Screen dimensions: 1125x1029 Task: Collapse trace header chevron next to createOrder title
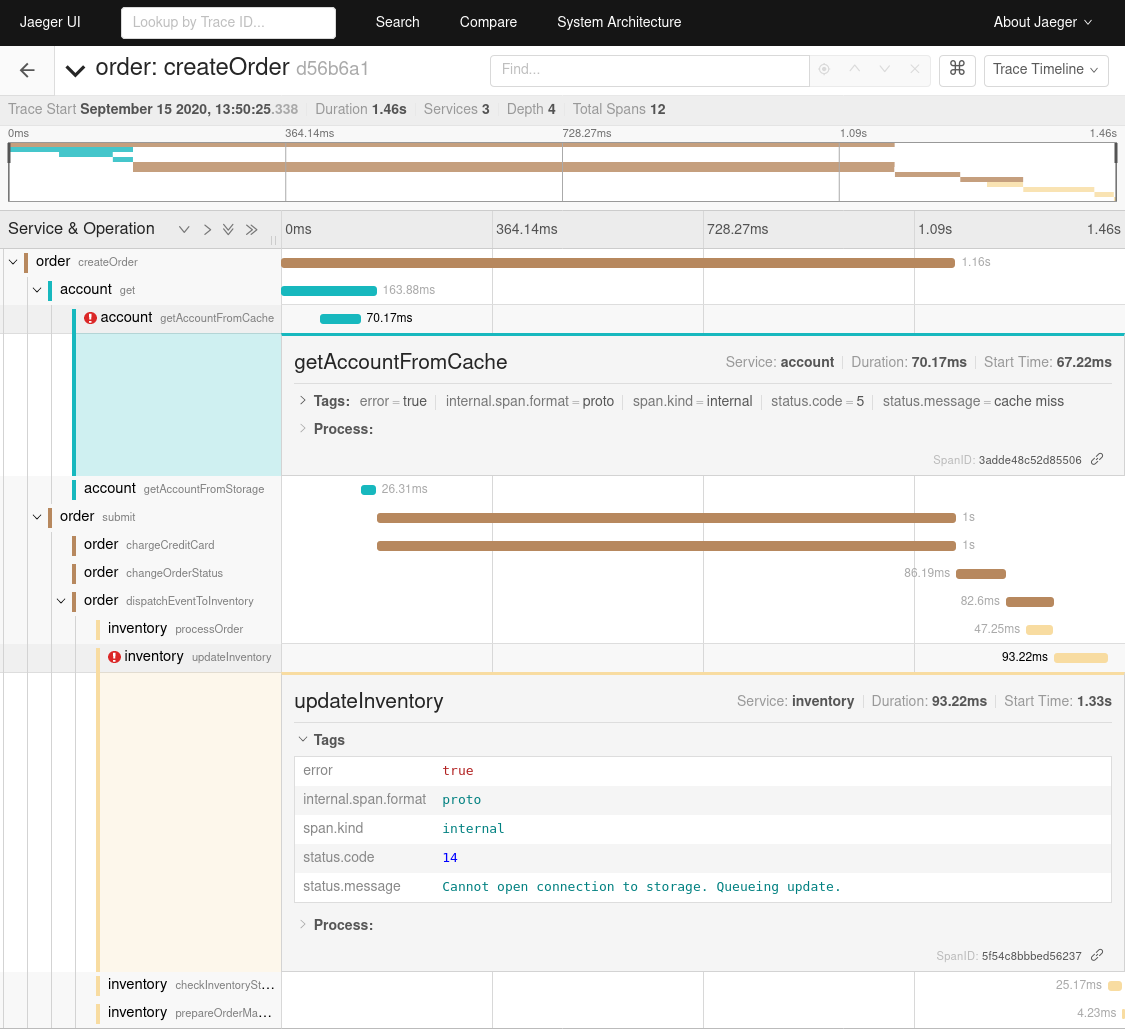[75, 70]
